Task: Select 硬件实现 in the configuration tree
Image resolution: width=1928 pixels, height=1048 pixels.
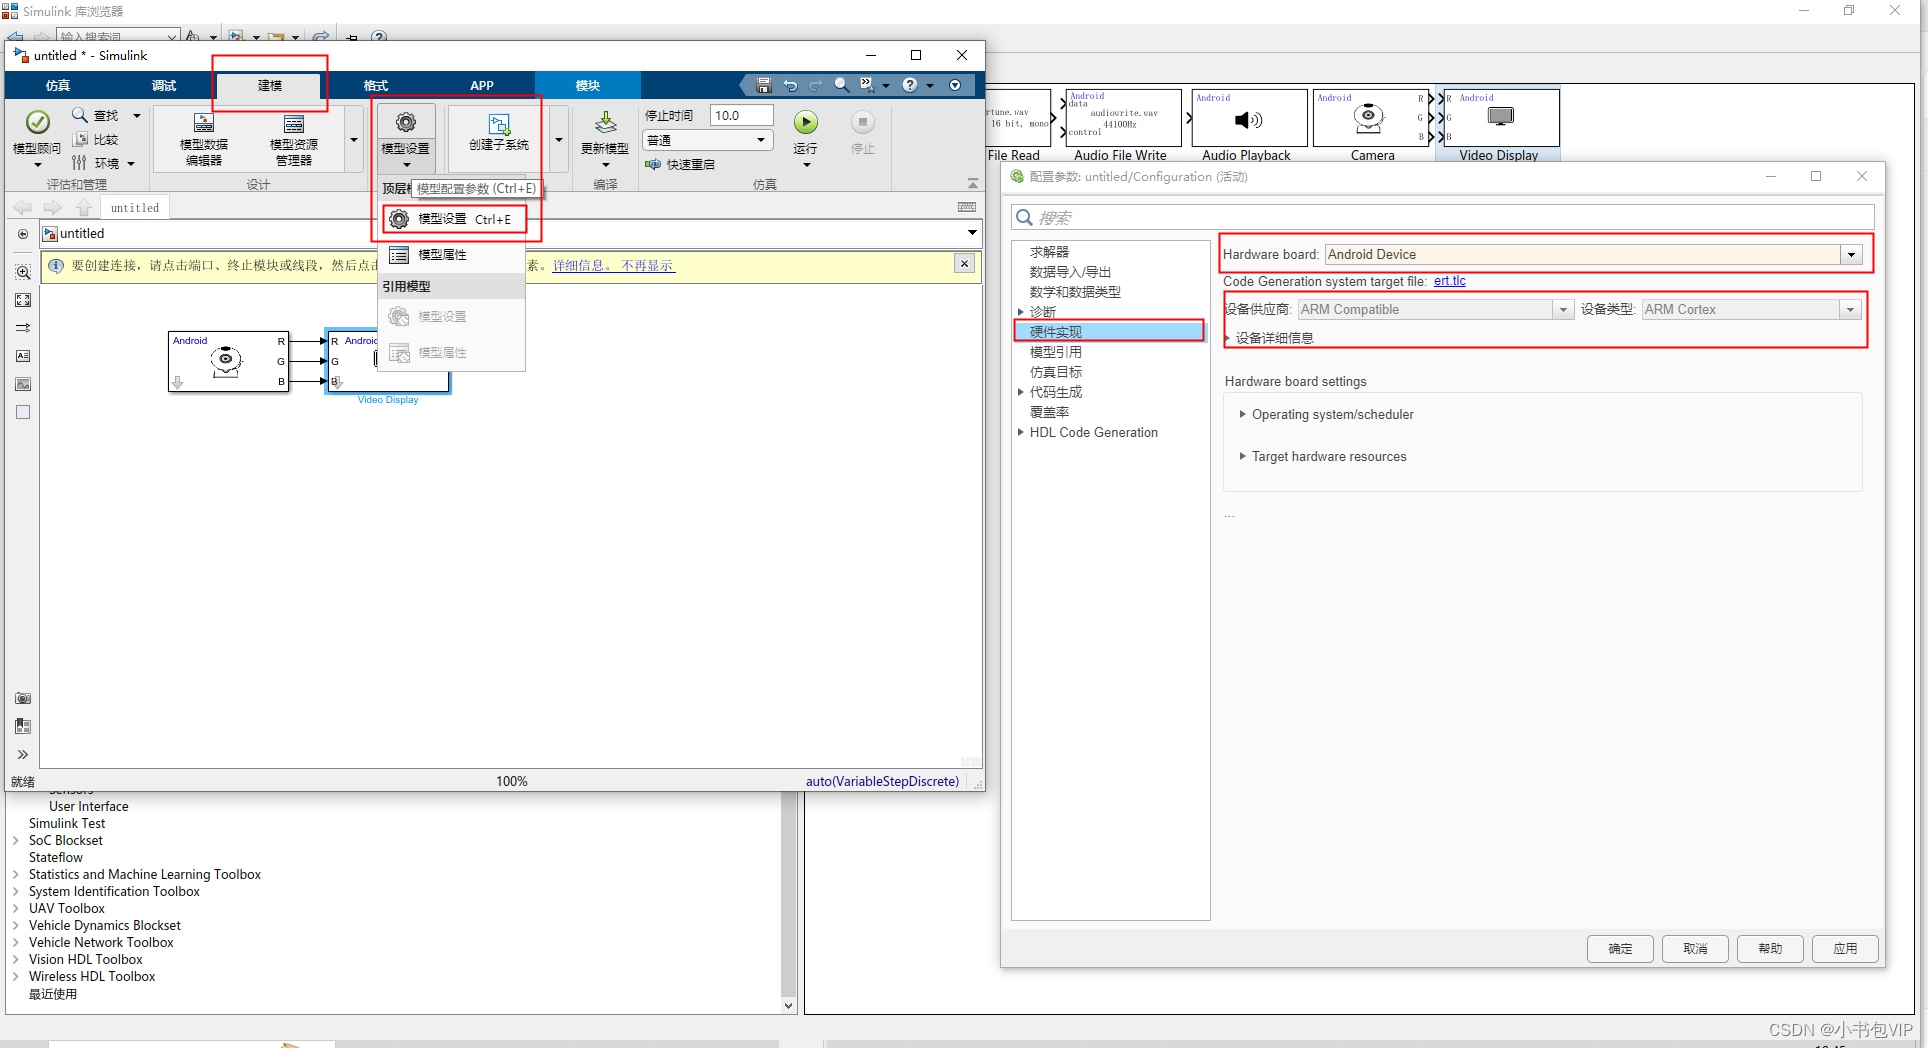Action: [1057, 331]
